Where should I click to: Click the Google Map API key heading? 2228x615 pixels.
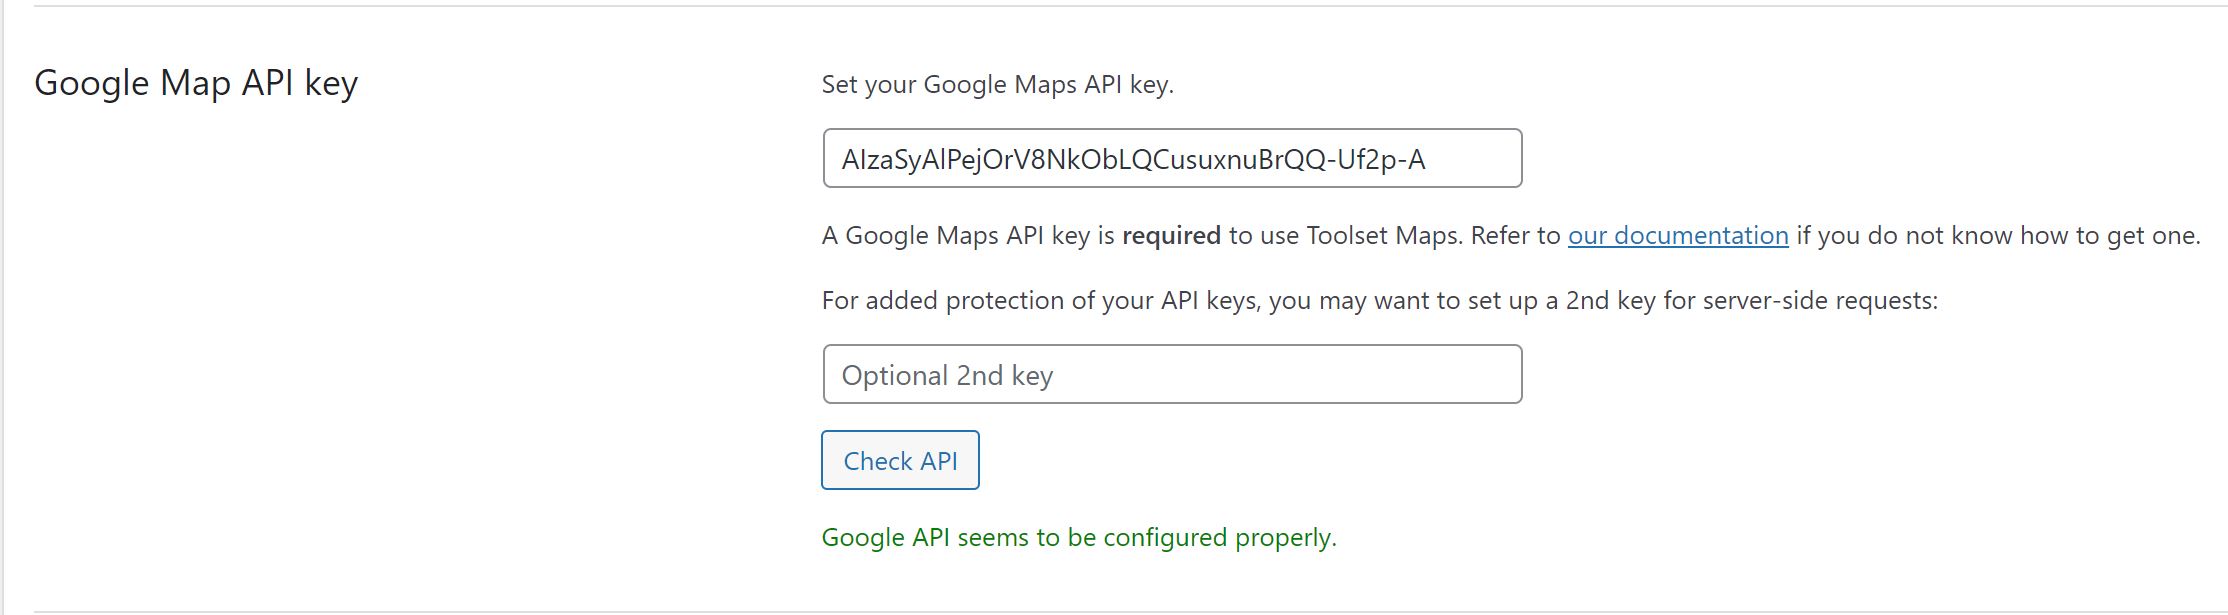196,84
